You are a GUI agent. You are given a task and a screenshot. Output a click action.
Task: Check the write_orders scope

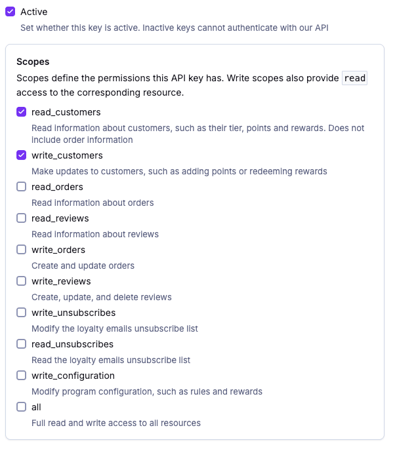click(x=21, y=250)
